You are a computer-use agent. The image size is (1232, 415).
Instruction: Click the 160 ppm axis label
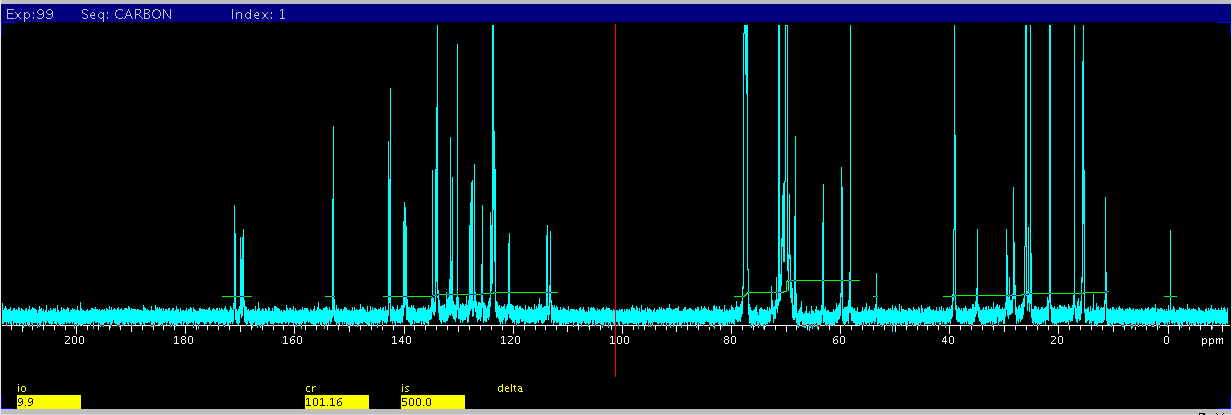click(292, 341)
